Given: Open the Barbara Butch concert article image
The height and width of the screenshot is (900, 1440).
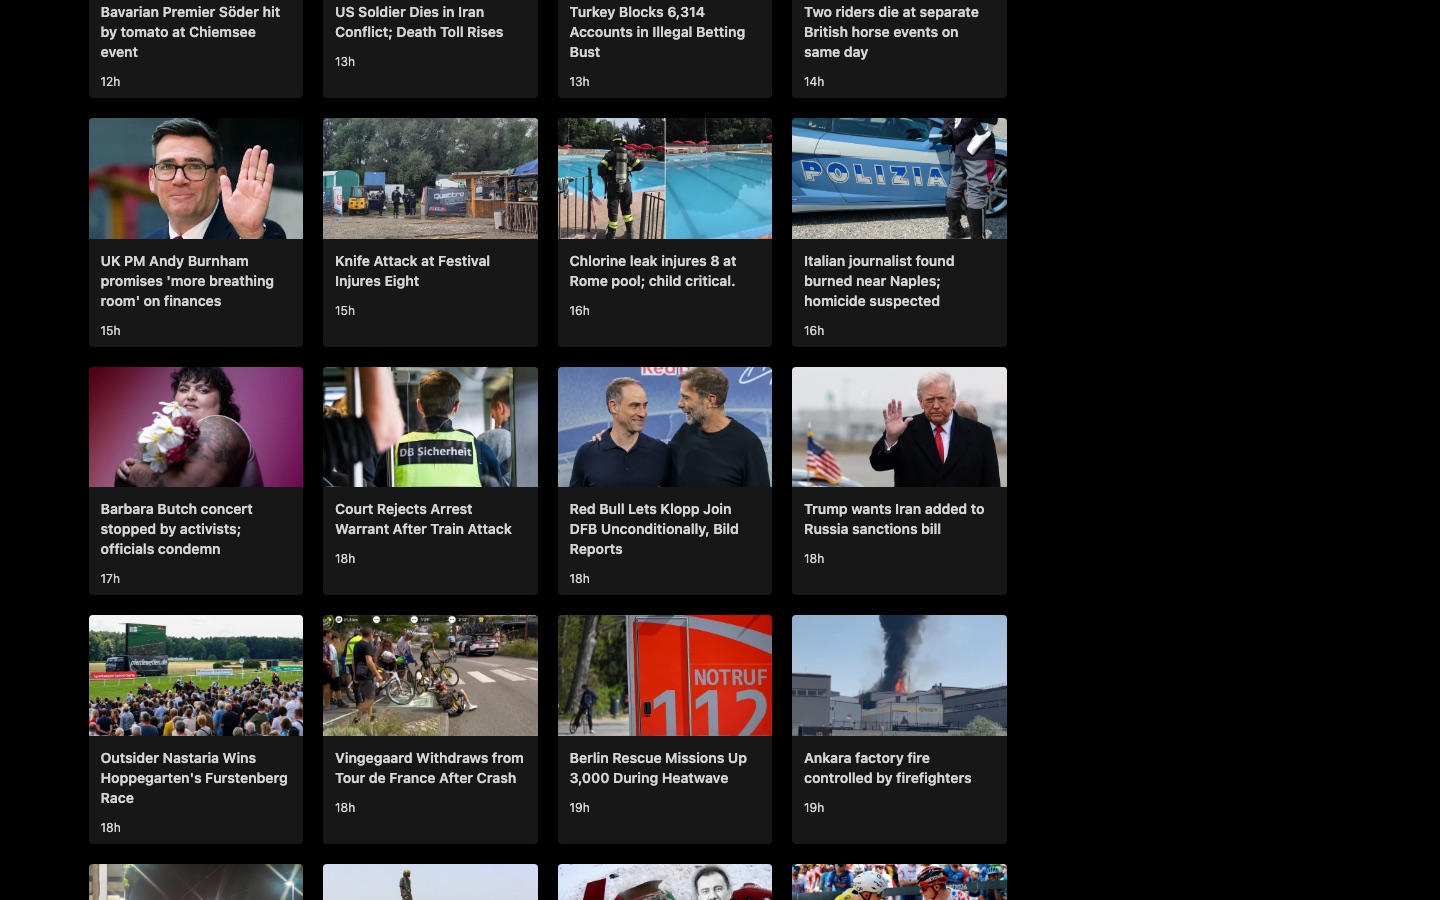Looking at the screenshot, I should pos(196,427).
